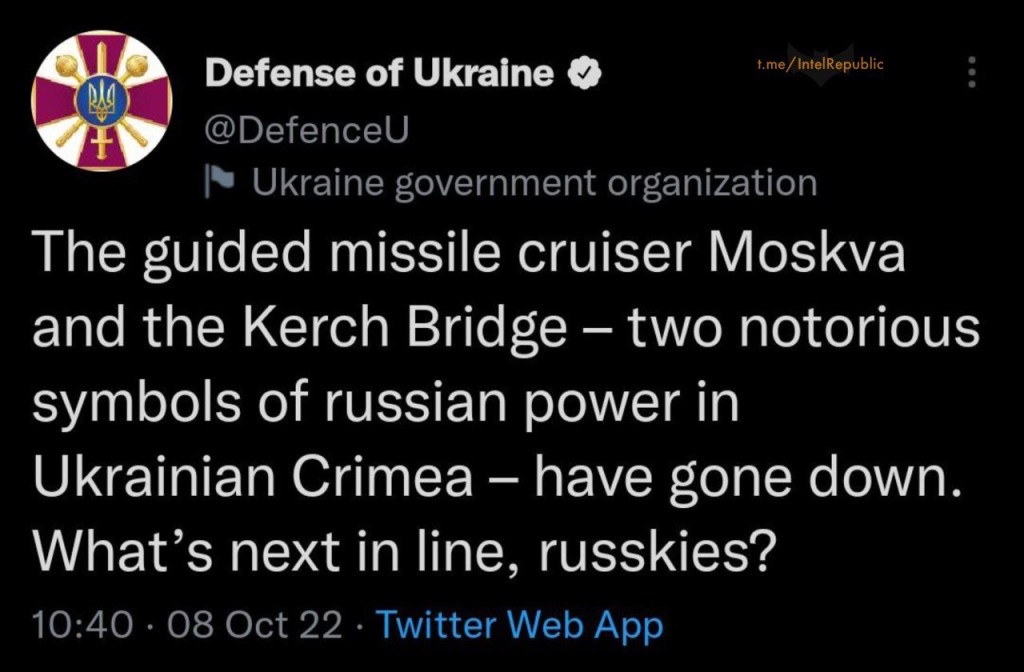
Task: Click the 10:40 timestamp
Action: click(x=82, y=626)
